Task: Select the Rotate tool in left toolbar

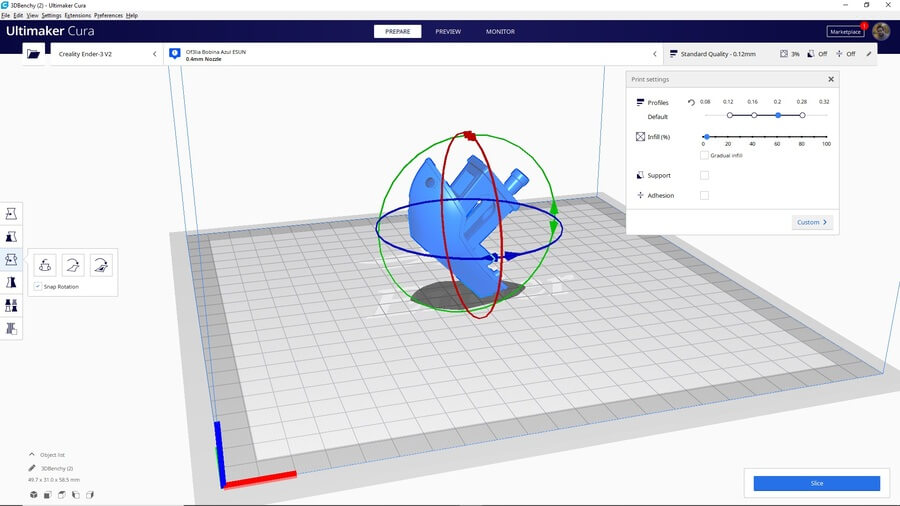Action: coord(11,259)
